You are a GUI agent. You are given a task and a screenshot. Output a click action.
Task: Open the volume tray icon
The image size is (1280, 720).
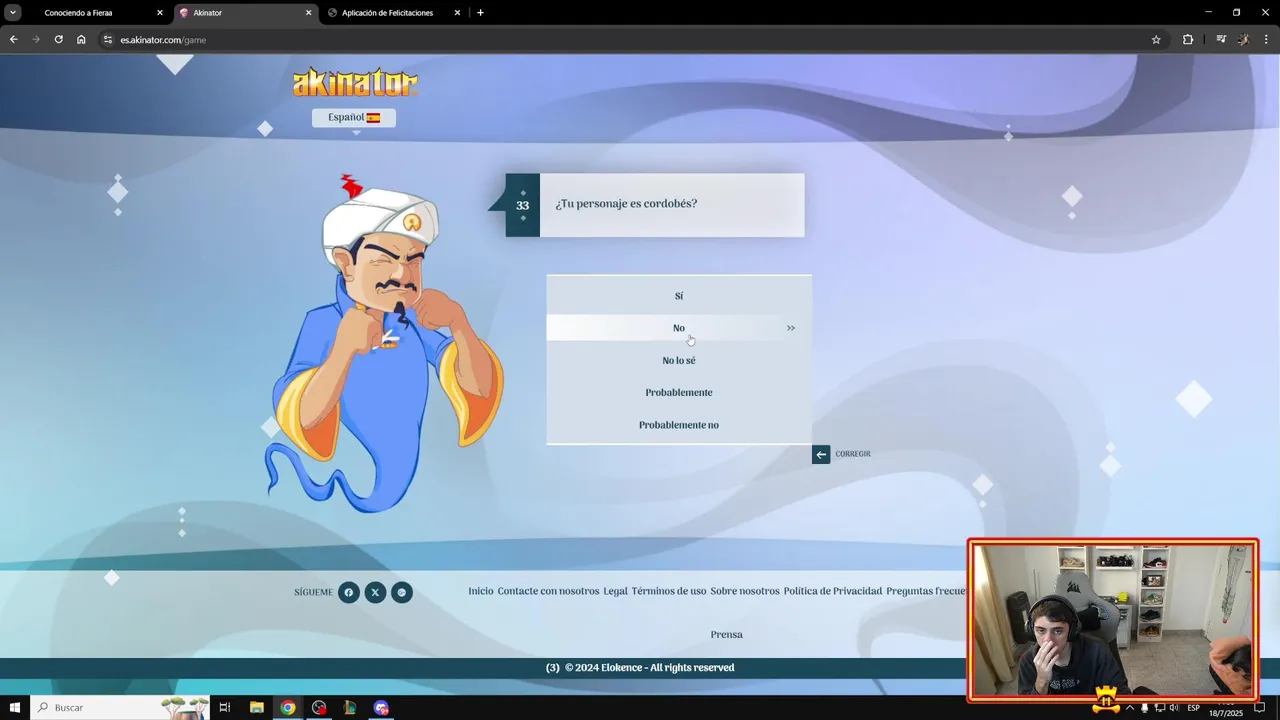point(1174,707)
